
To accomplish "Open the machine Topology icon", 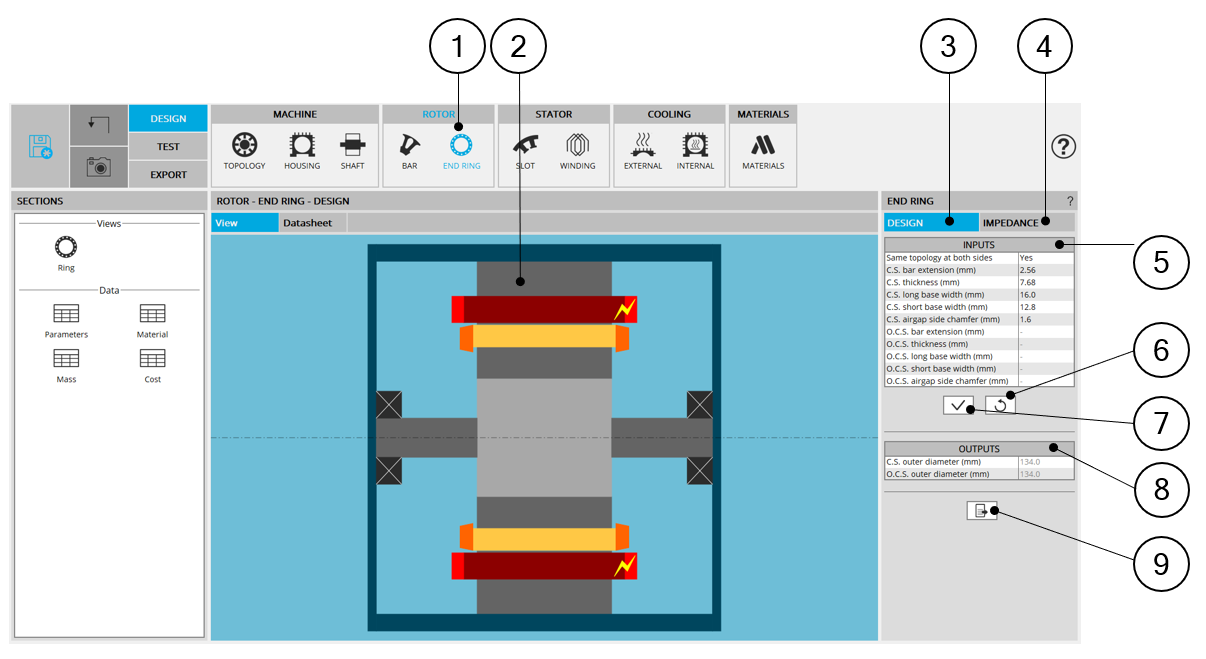I will pos(244,145).
